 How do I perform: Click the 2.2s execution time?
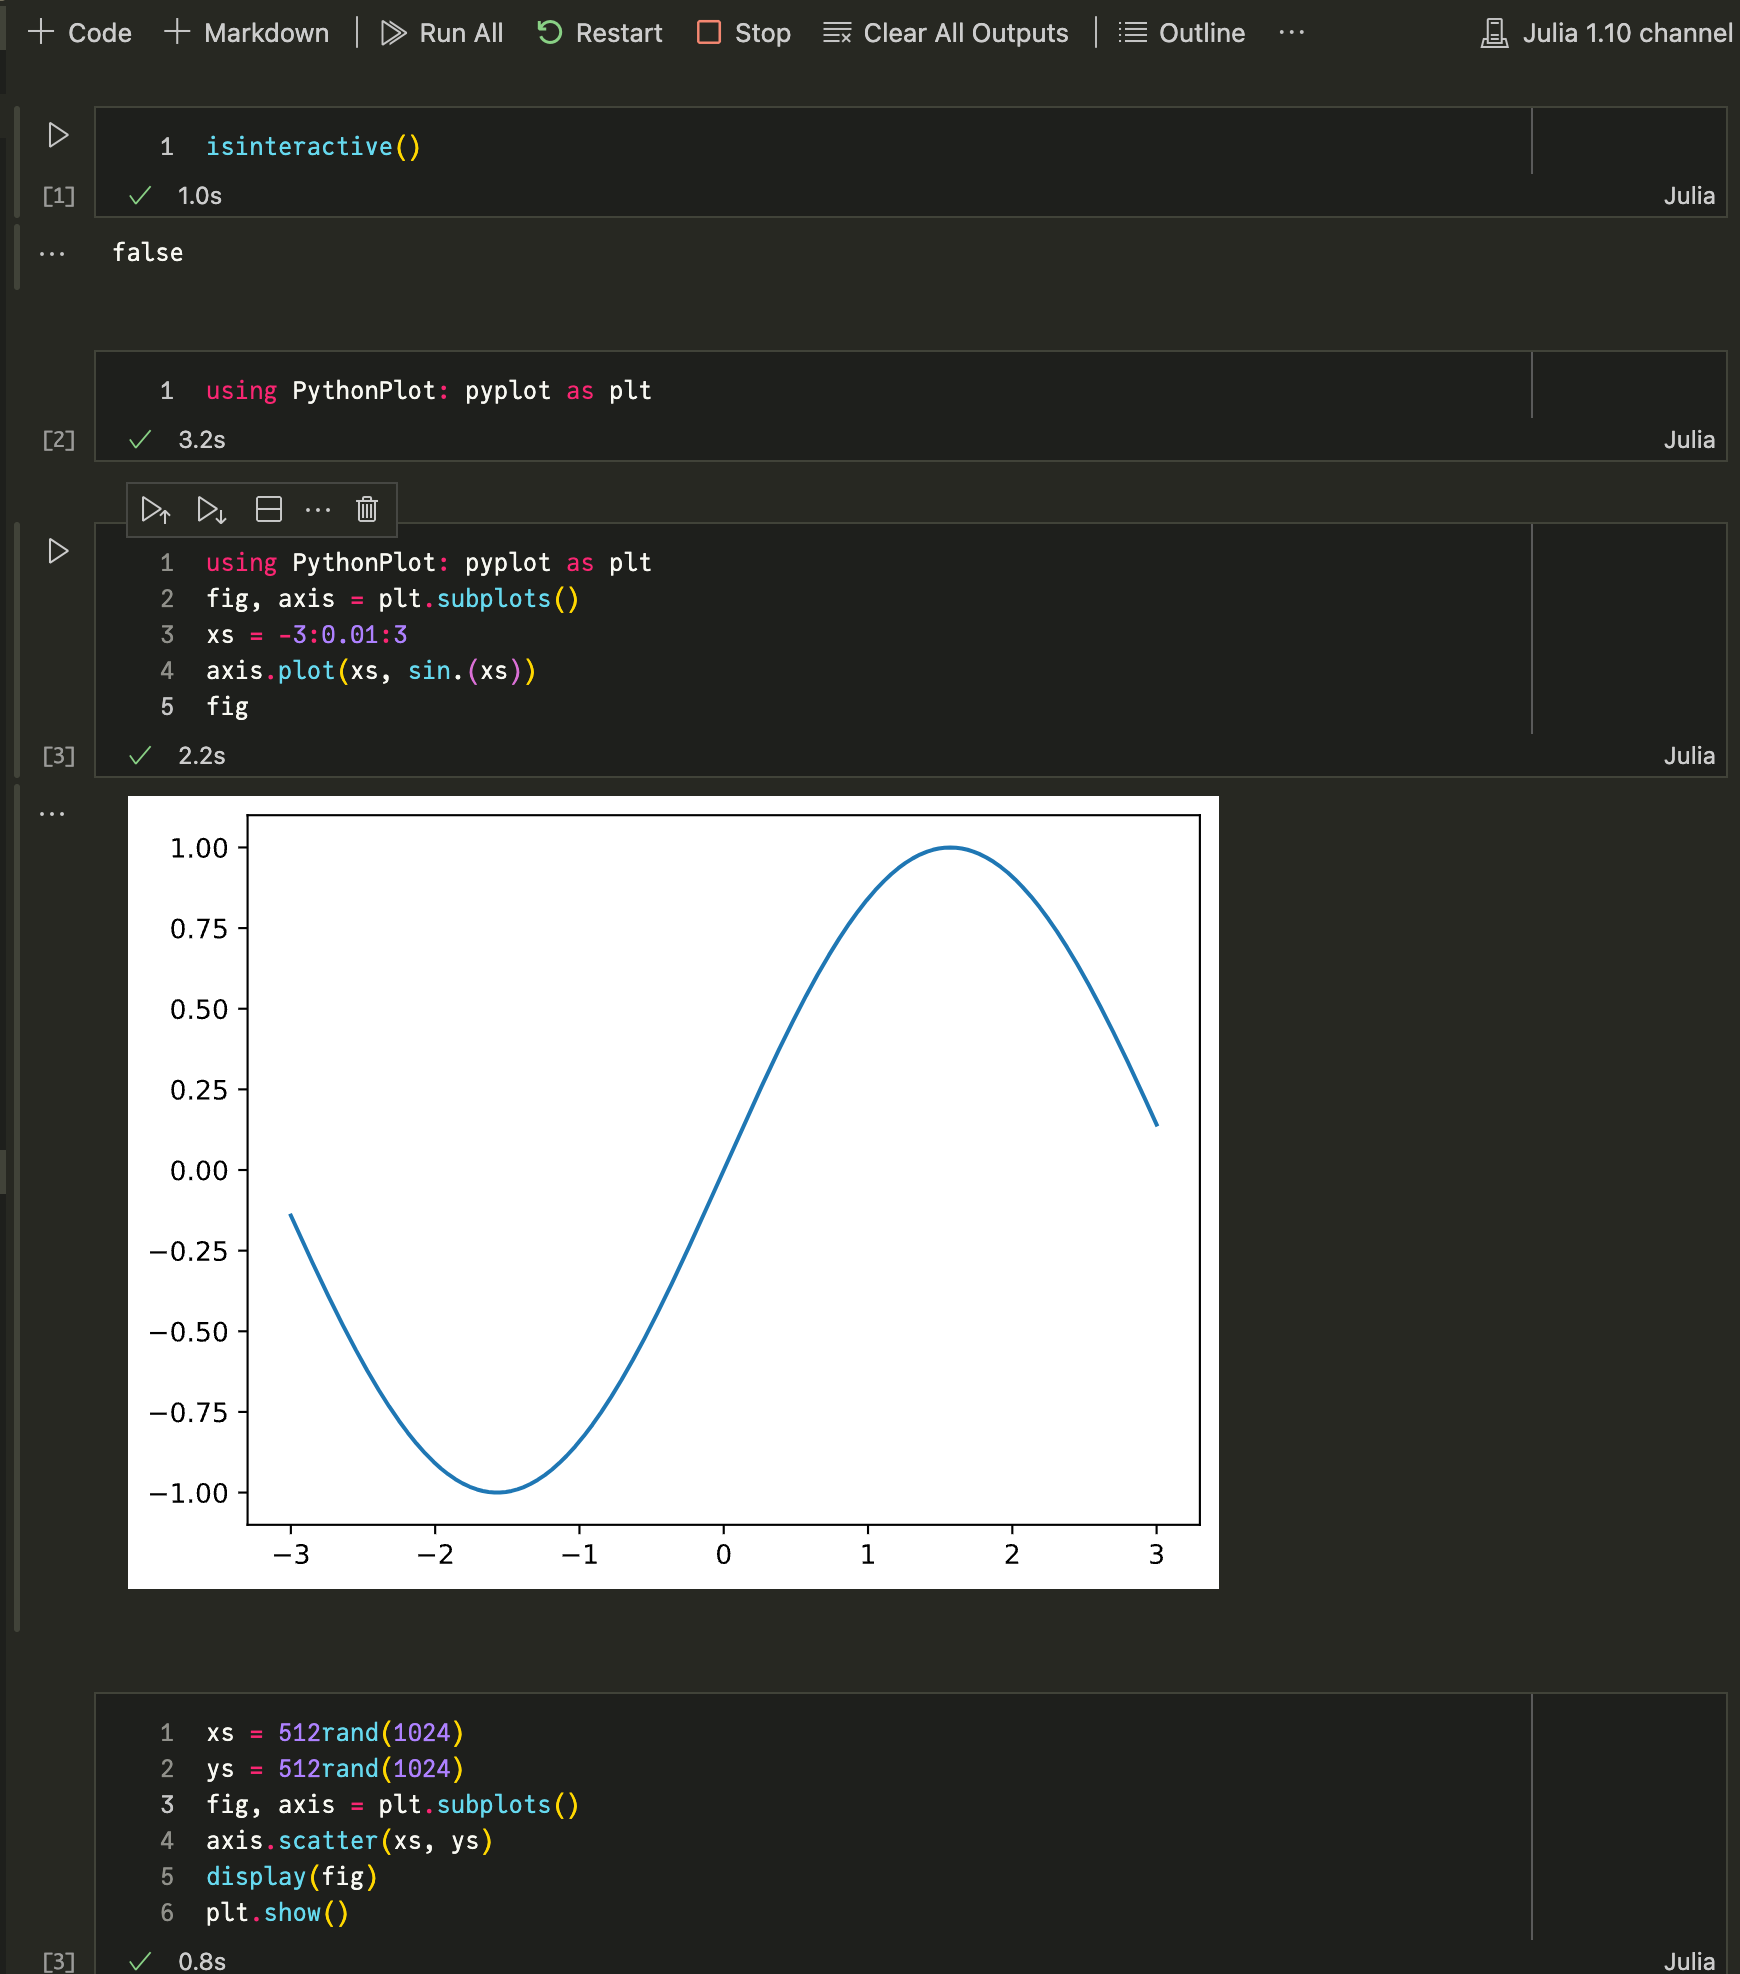click(202, 756)
